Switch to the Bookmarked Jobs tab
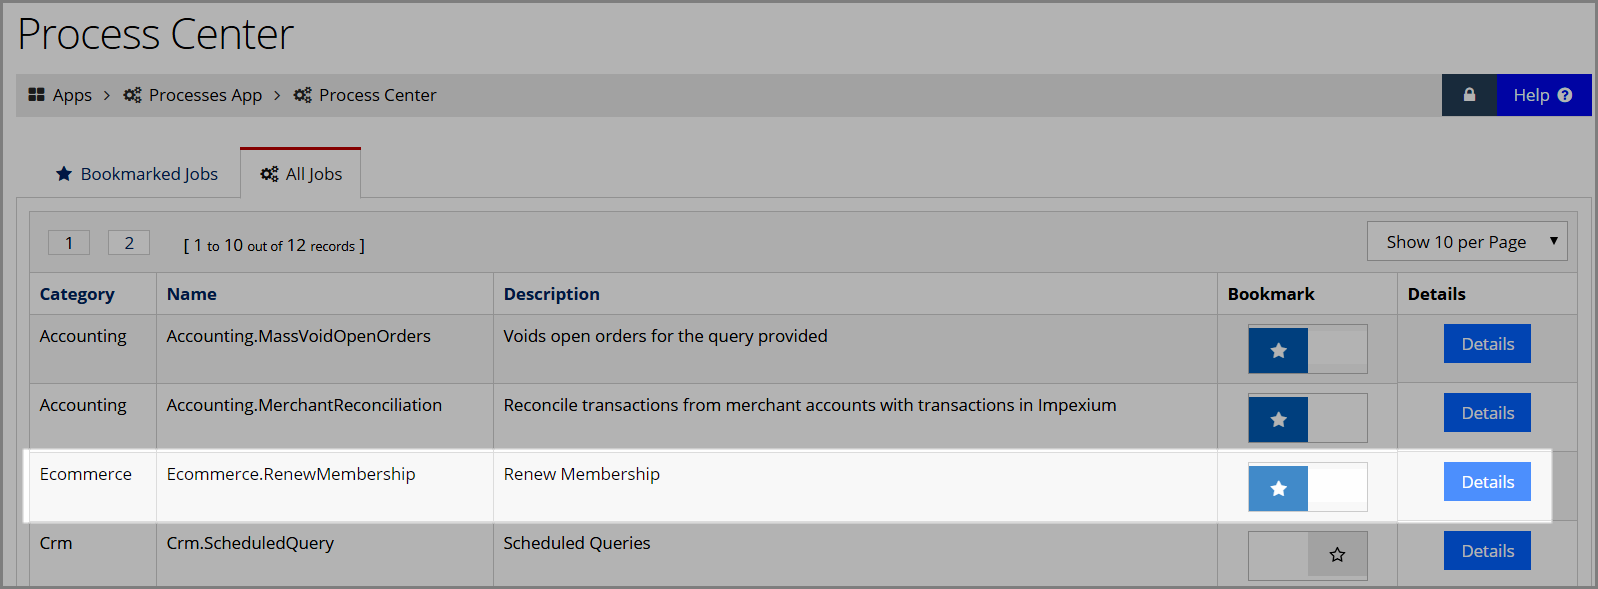This screenshot has width=1598, height=589. [x=136, y=174]
